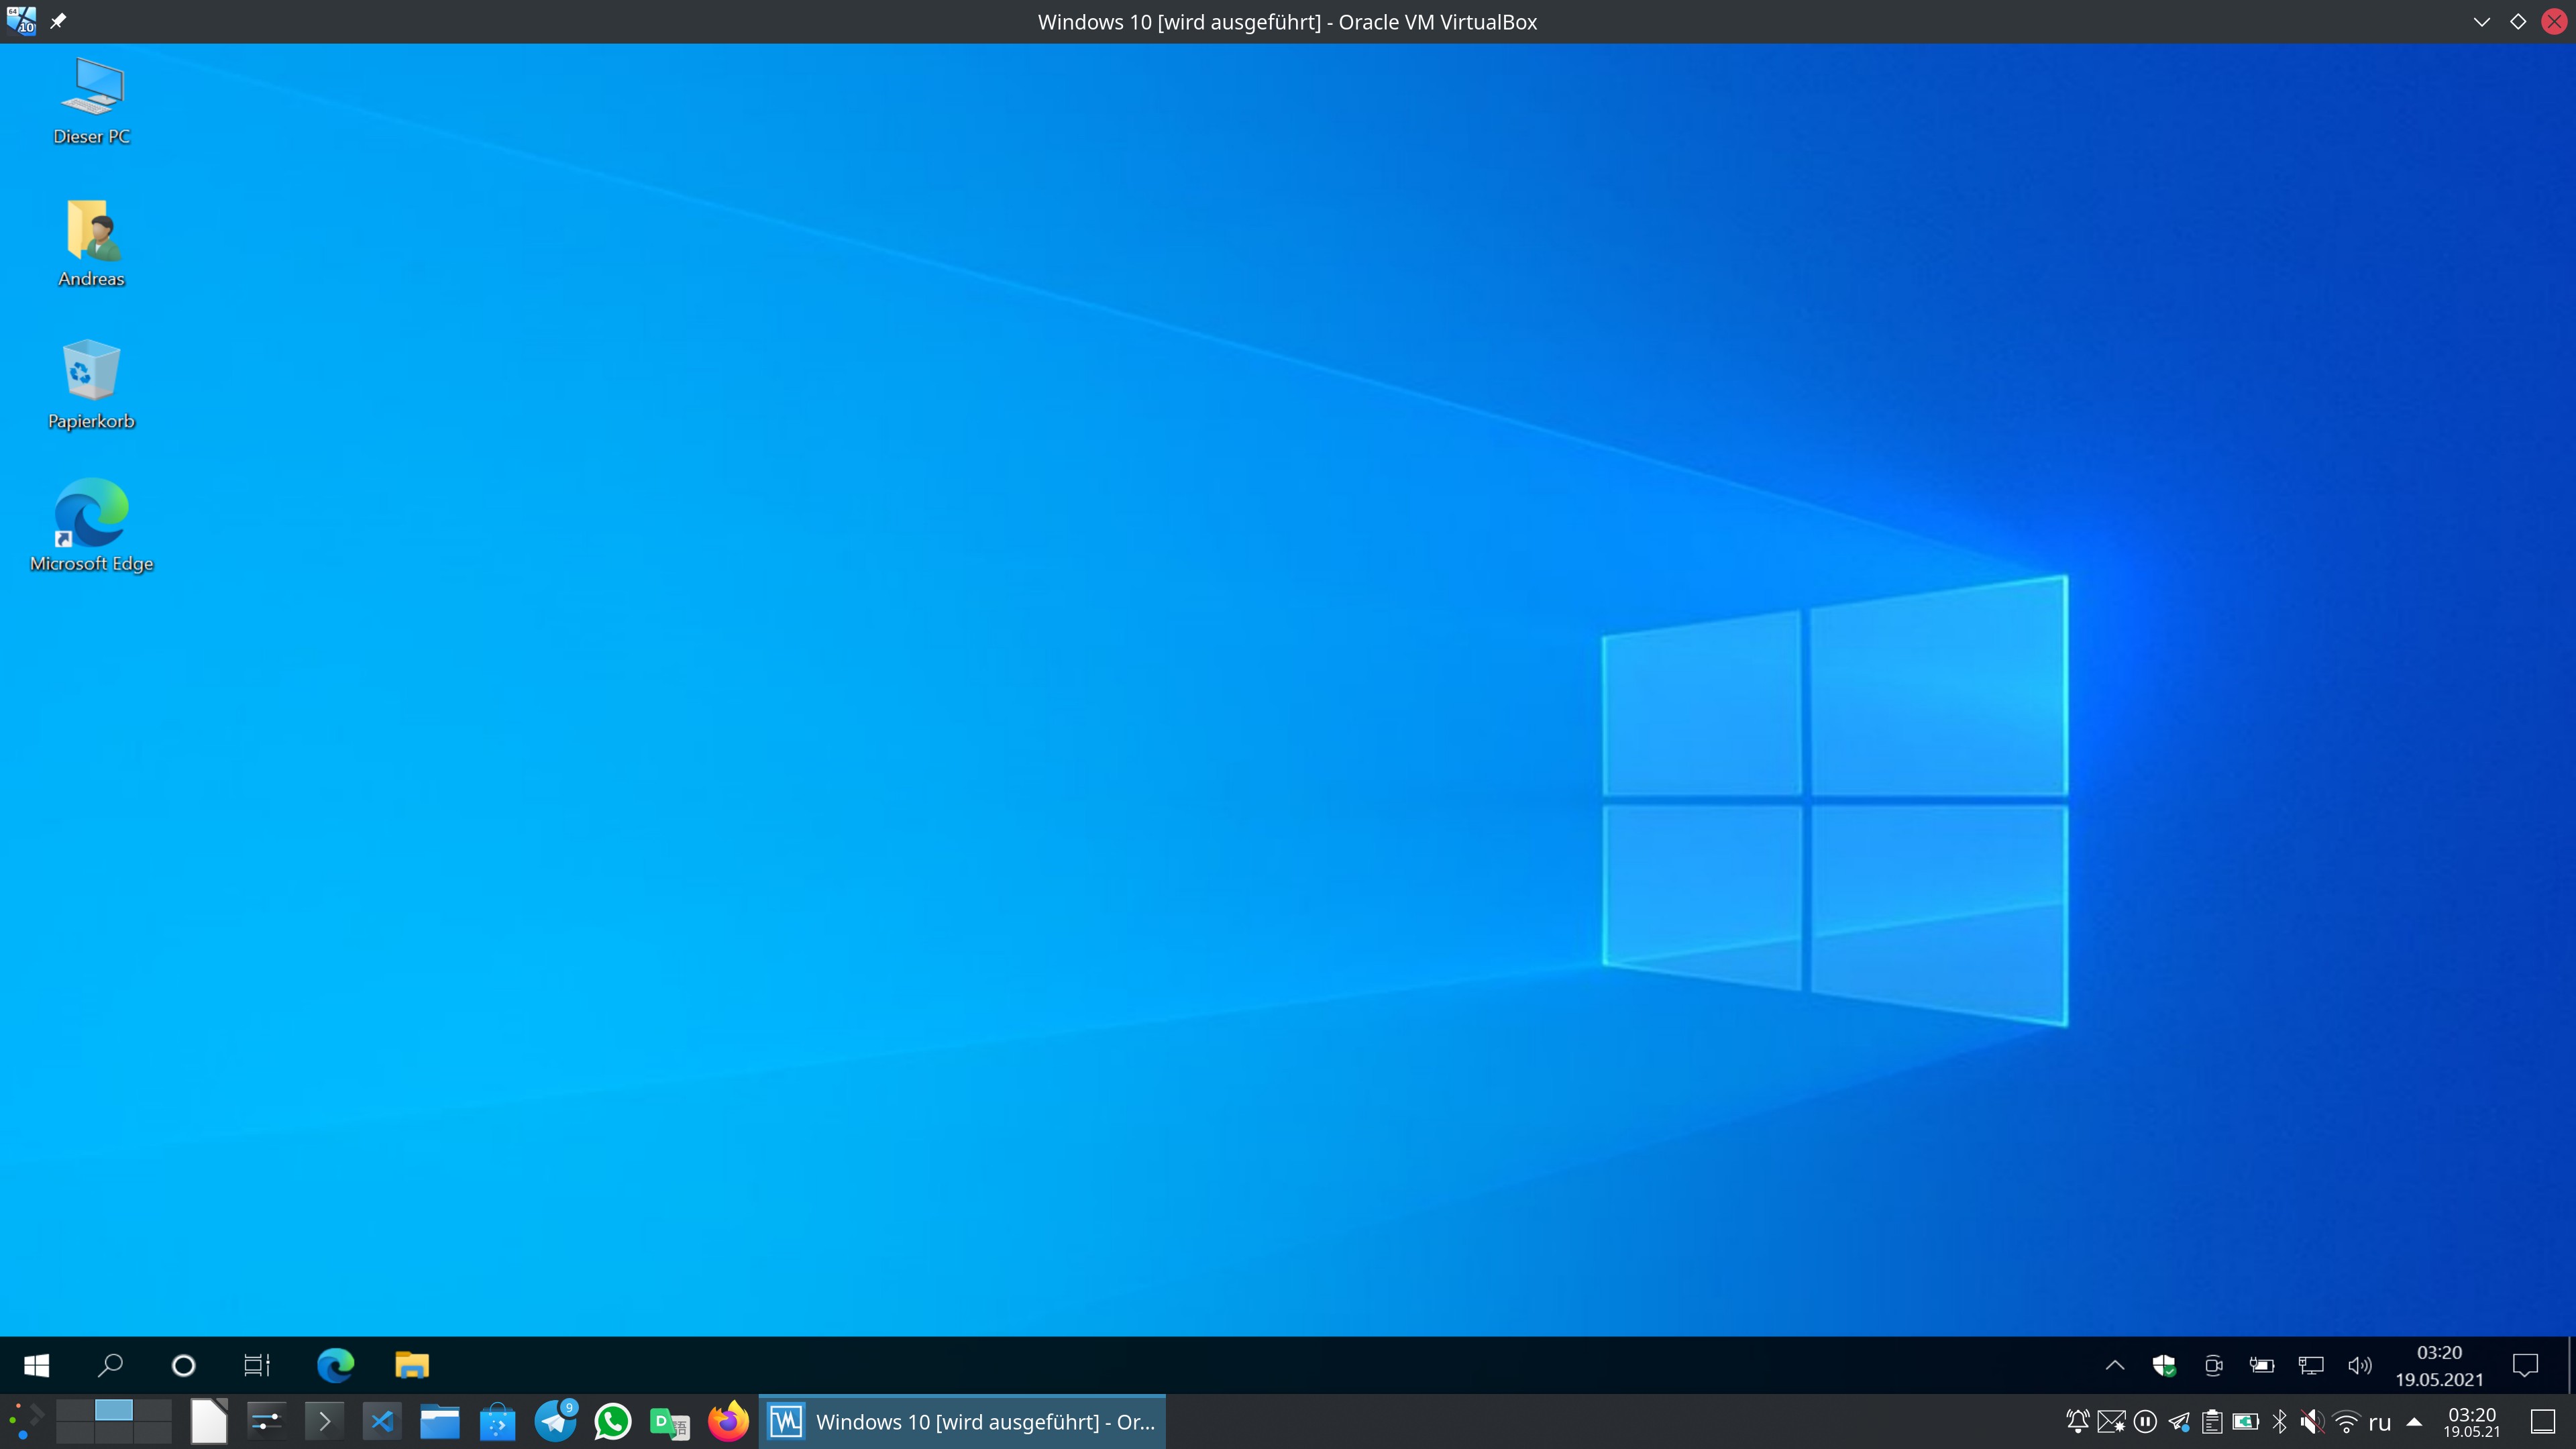
Task: Open the mail notifier envelope tray icon
Action: pos(2111,1422)
